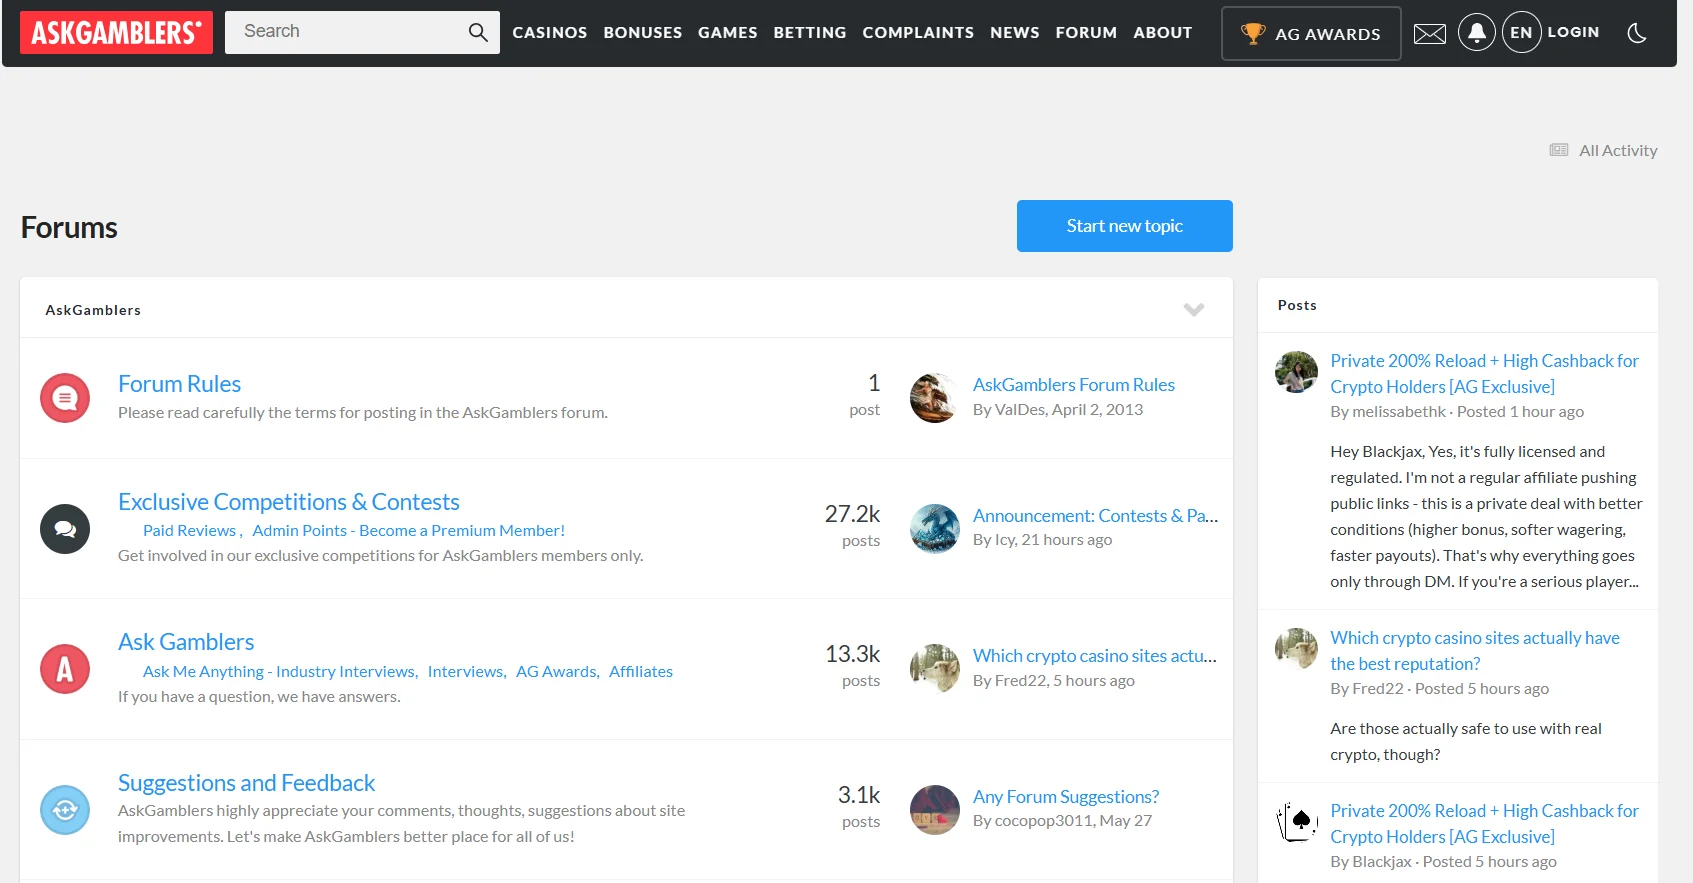Screen dimensions: 1693x883
Task: Open Suggestions and Feedback forum
Action: [x=247, y=783]
